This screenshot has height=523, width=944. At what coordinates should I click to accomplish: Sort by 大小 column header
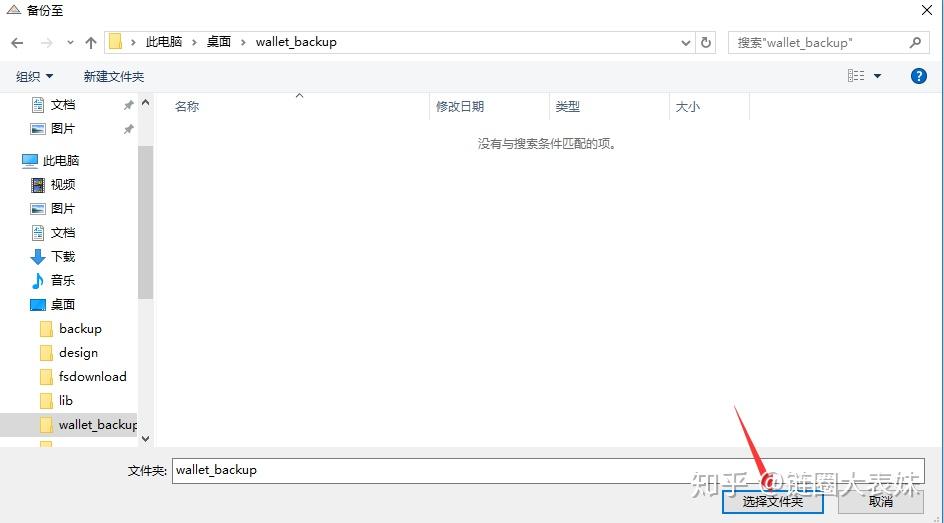tap(687, 107)
